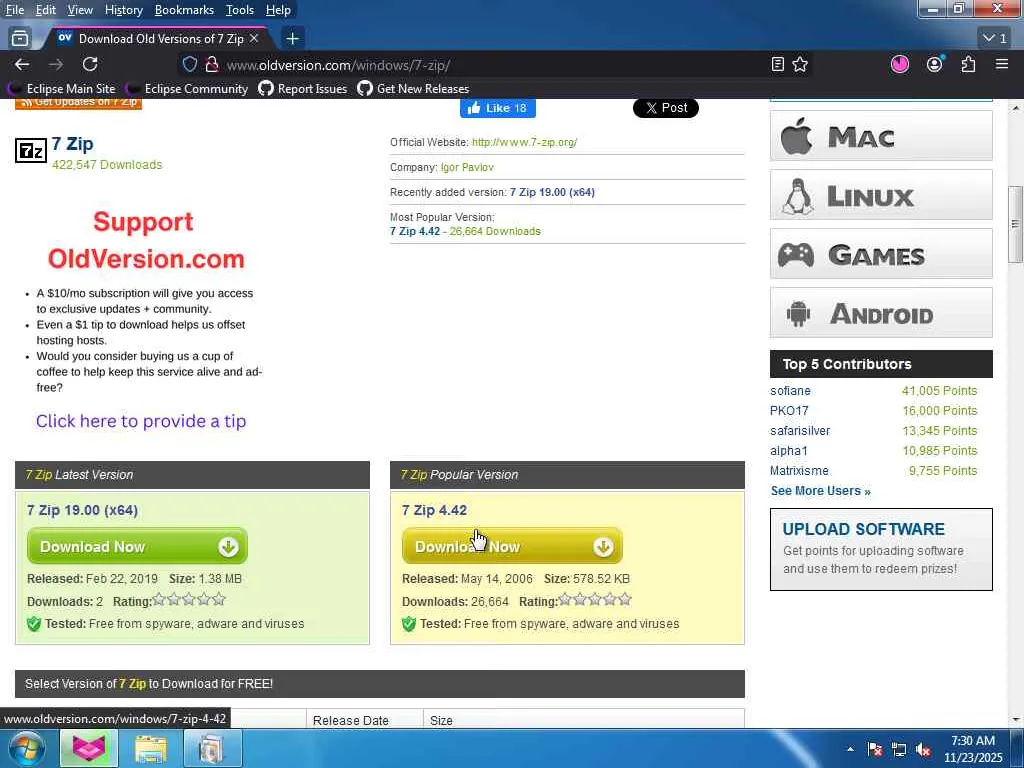This screenshot has width=1024, height=768.
Task: Open the Firefox account icon
Action: pyautogui.click(x=935, y=64)
